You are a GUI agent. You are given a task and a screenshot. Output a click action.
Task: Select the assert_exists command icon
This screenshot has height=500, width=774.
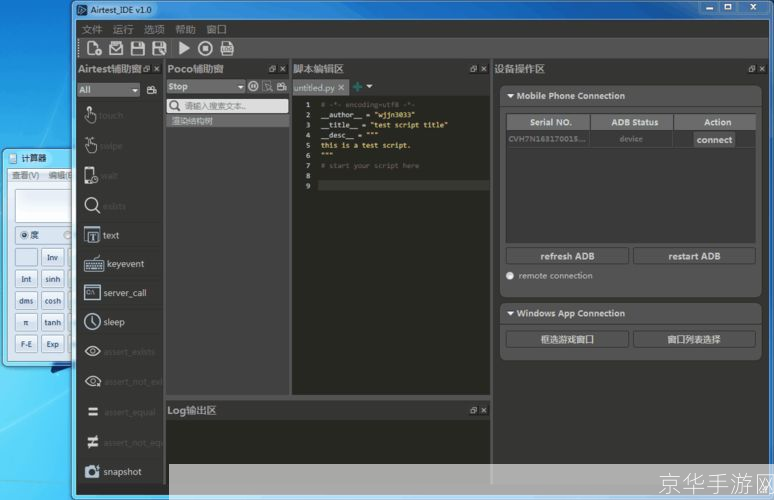pos(93,351)
